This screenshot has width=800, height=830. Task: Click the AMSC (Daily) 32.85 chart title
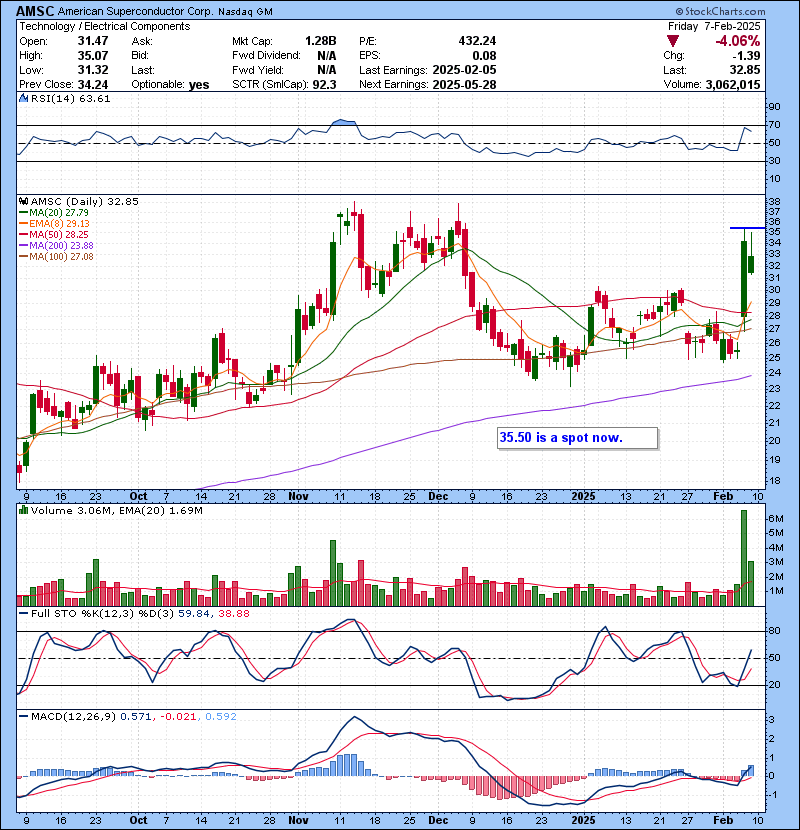[85, 201]
